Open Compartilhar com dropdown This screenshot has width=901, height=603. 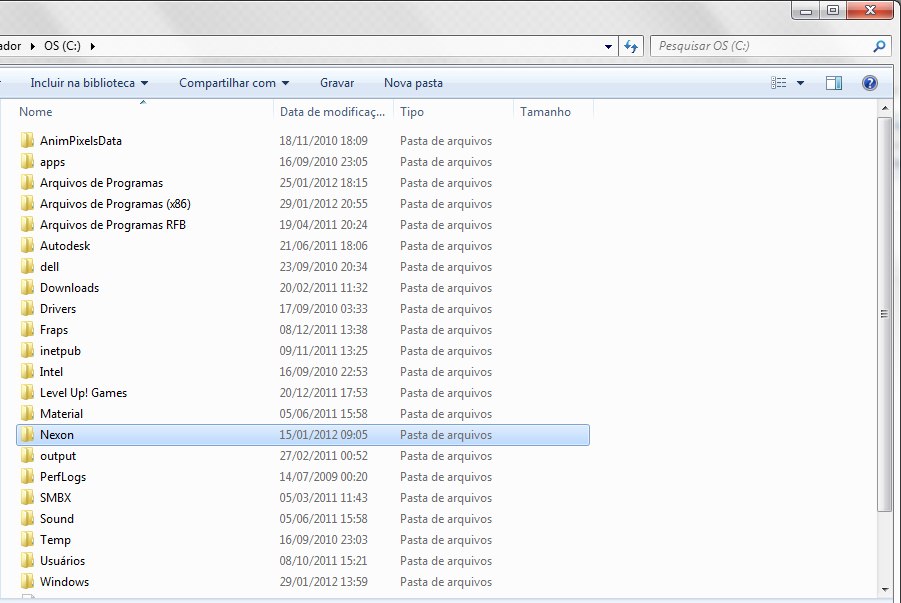(234, 83)
